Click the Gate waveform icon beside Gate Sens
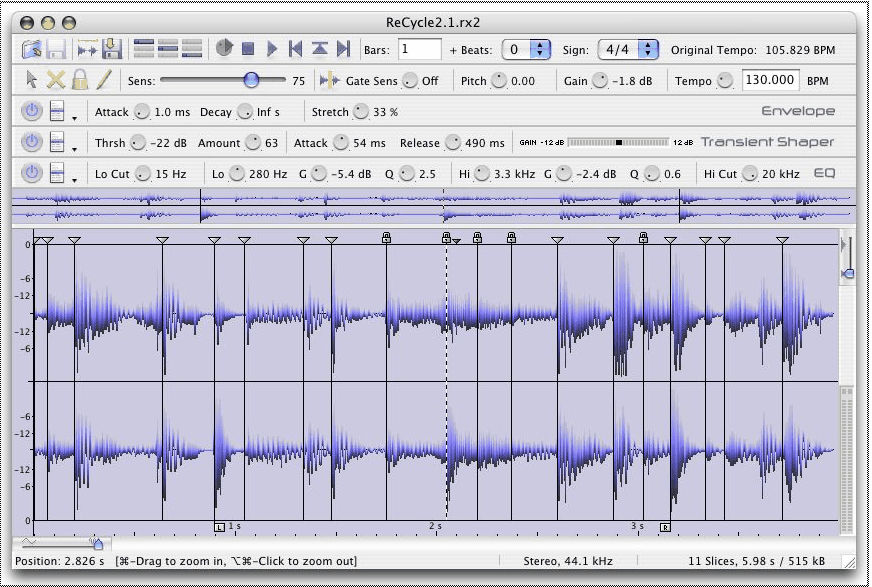 329,81
